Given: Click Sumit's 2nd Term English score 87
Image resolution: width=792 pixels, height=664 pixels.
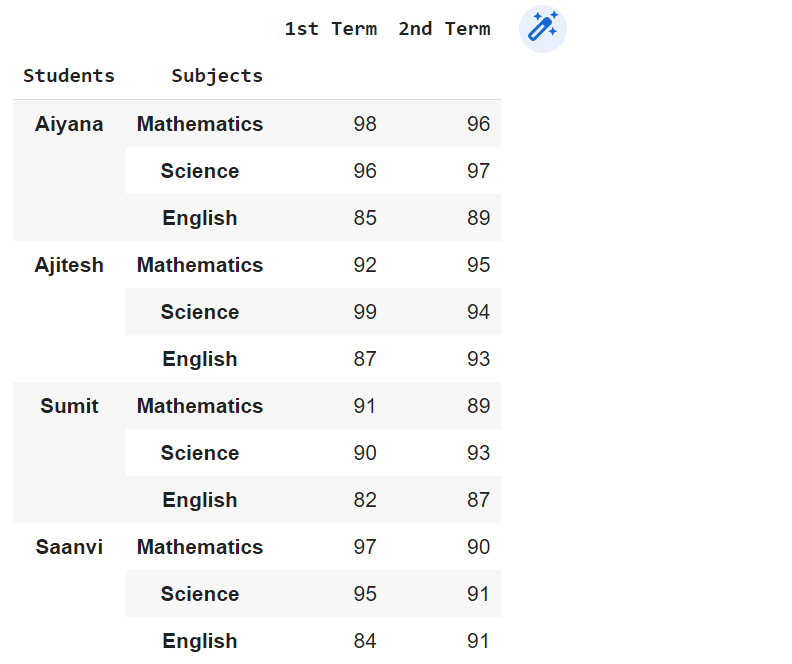Looking at the screenshot, I should (x=478, y=500).
